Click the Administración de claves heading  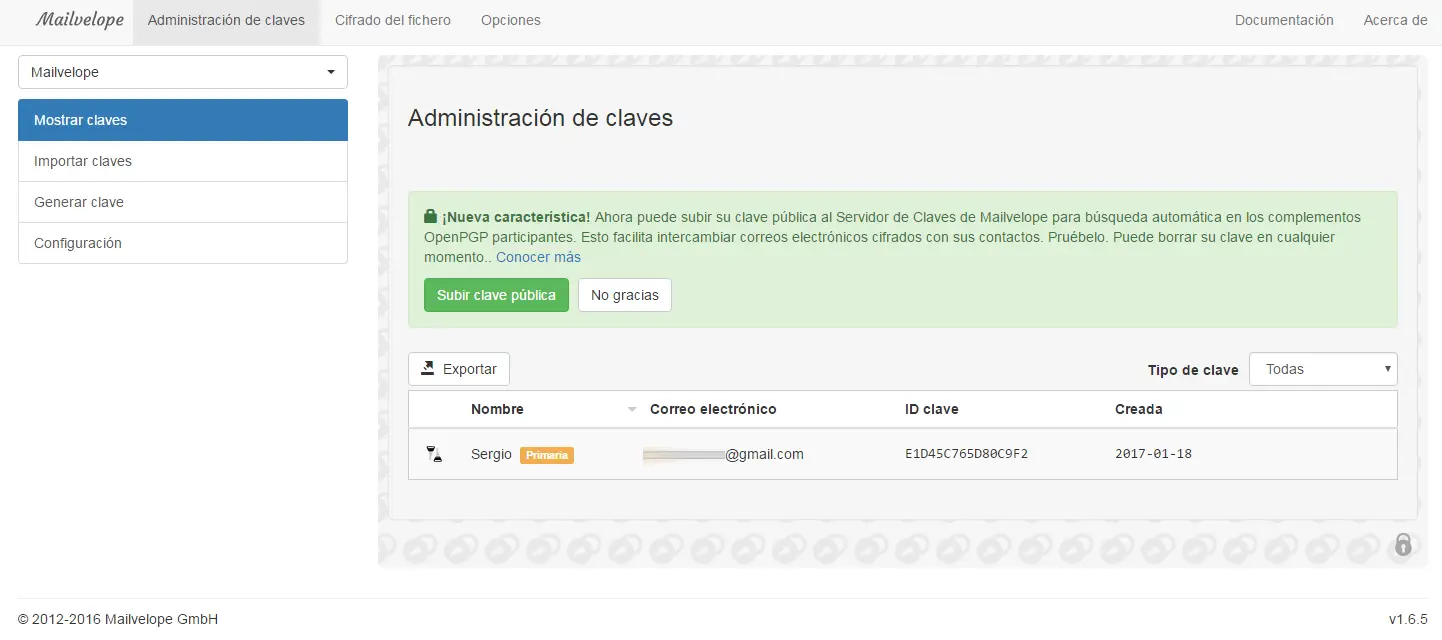point(541,118)
